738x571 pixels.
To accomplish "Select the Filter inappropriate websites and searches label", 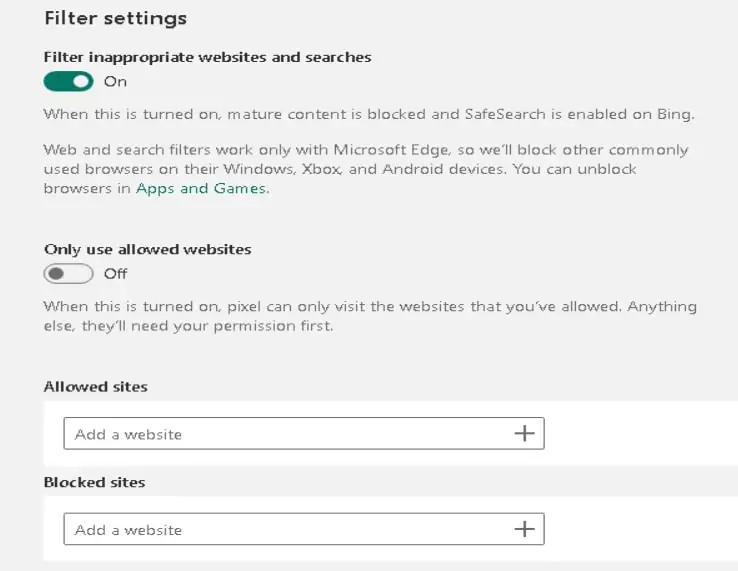I will 208,57.
